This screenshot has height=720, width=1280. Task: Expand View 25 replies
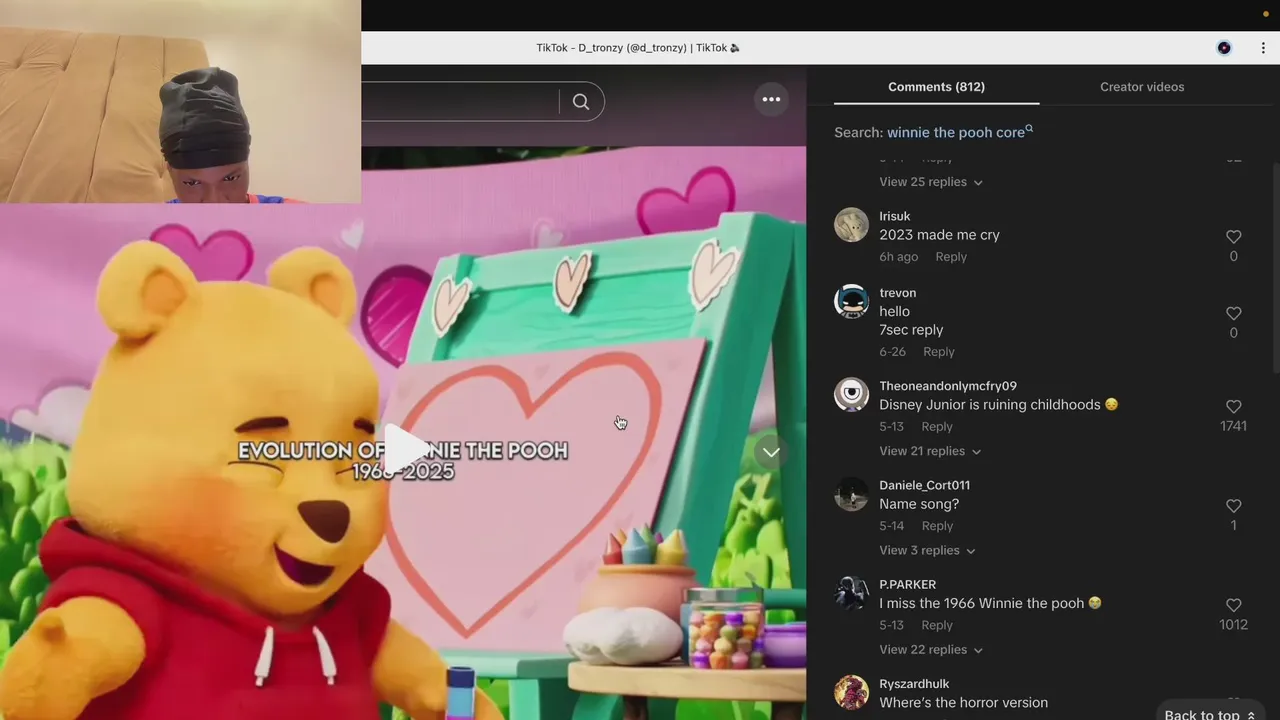pos(930,182)
